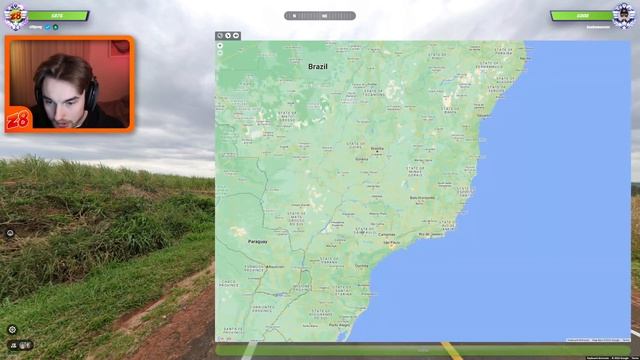The image size is (640, 360).
Task: Click the São Paulo city marker on the map
Action: click(391, 244)
